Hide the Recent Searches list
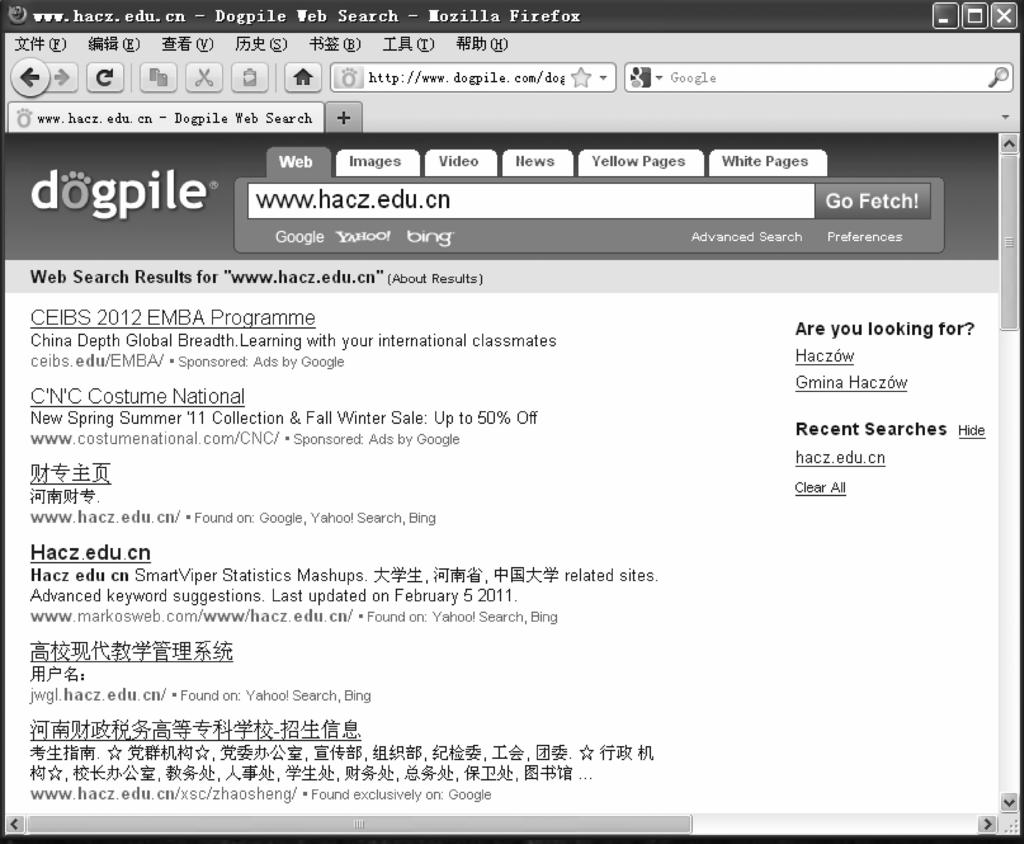This screenshot has height=844, width=1024. coord(971,430)
